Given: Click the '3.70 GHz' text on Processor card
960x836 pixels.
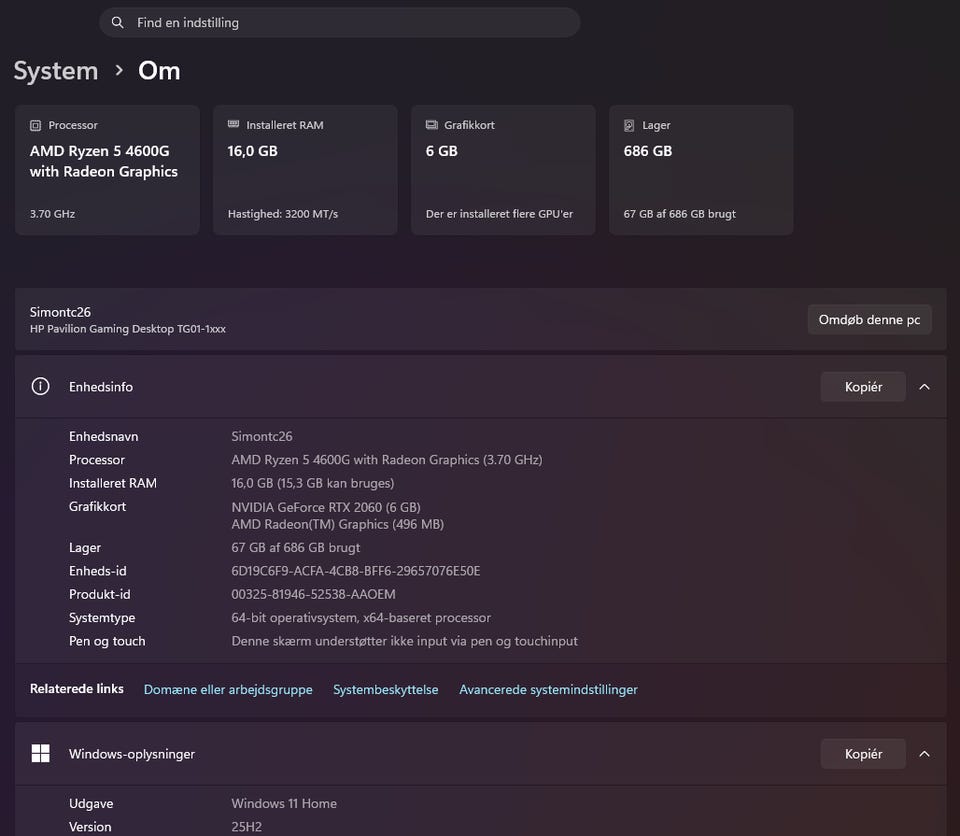Looking at the screenshot, I should pos(53,214).
